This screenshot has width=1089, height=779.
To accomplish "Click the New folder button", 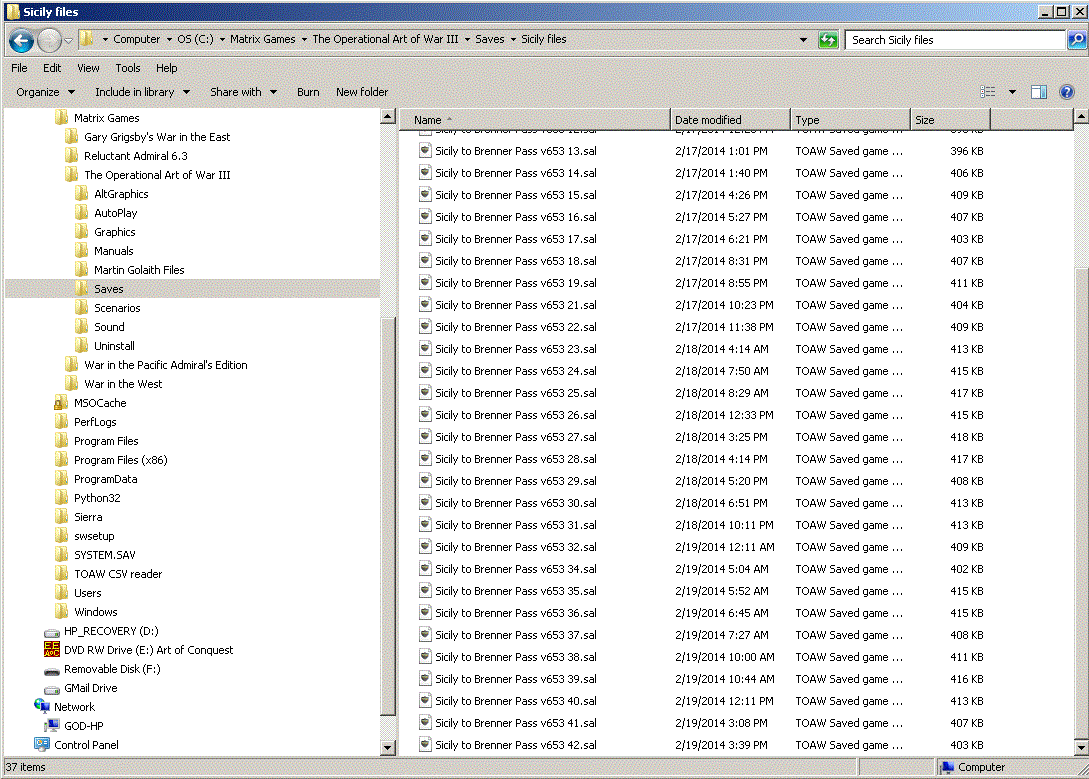I will (362, 92).
